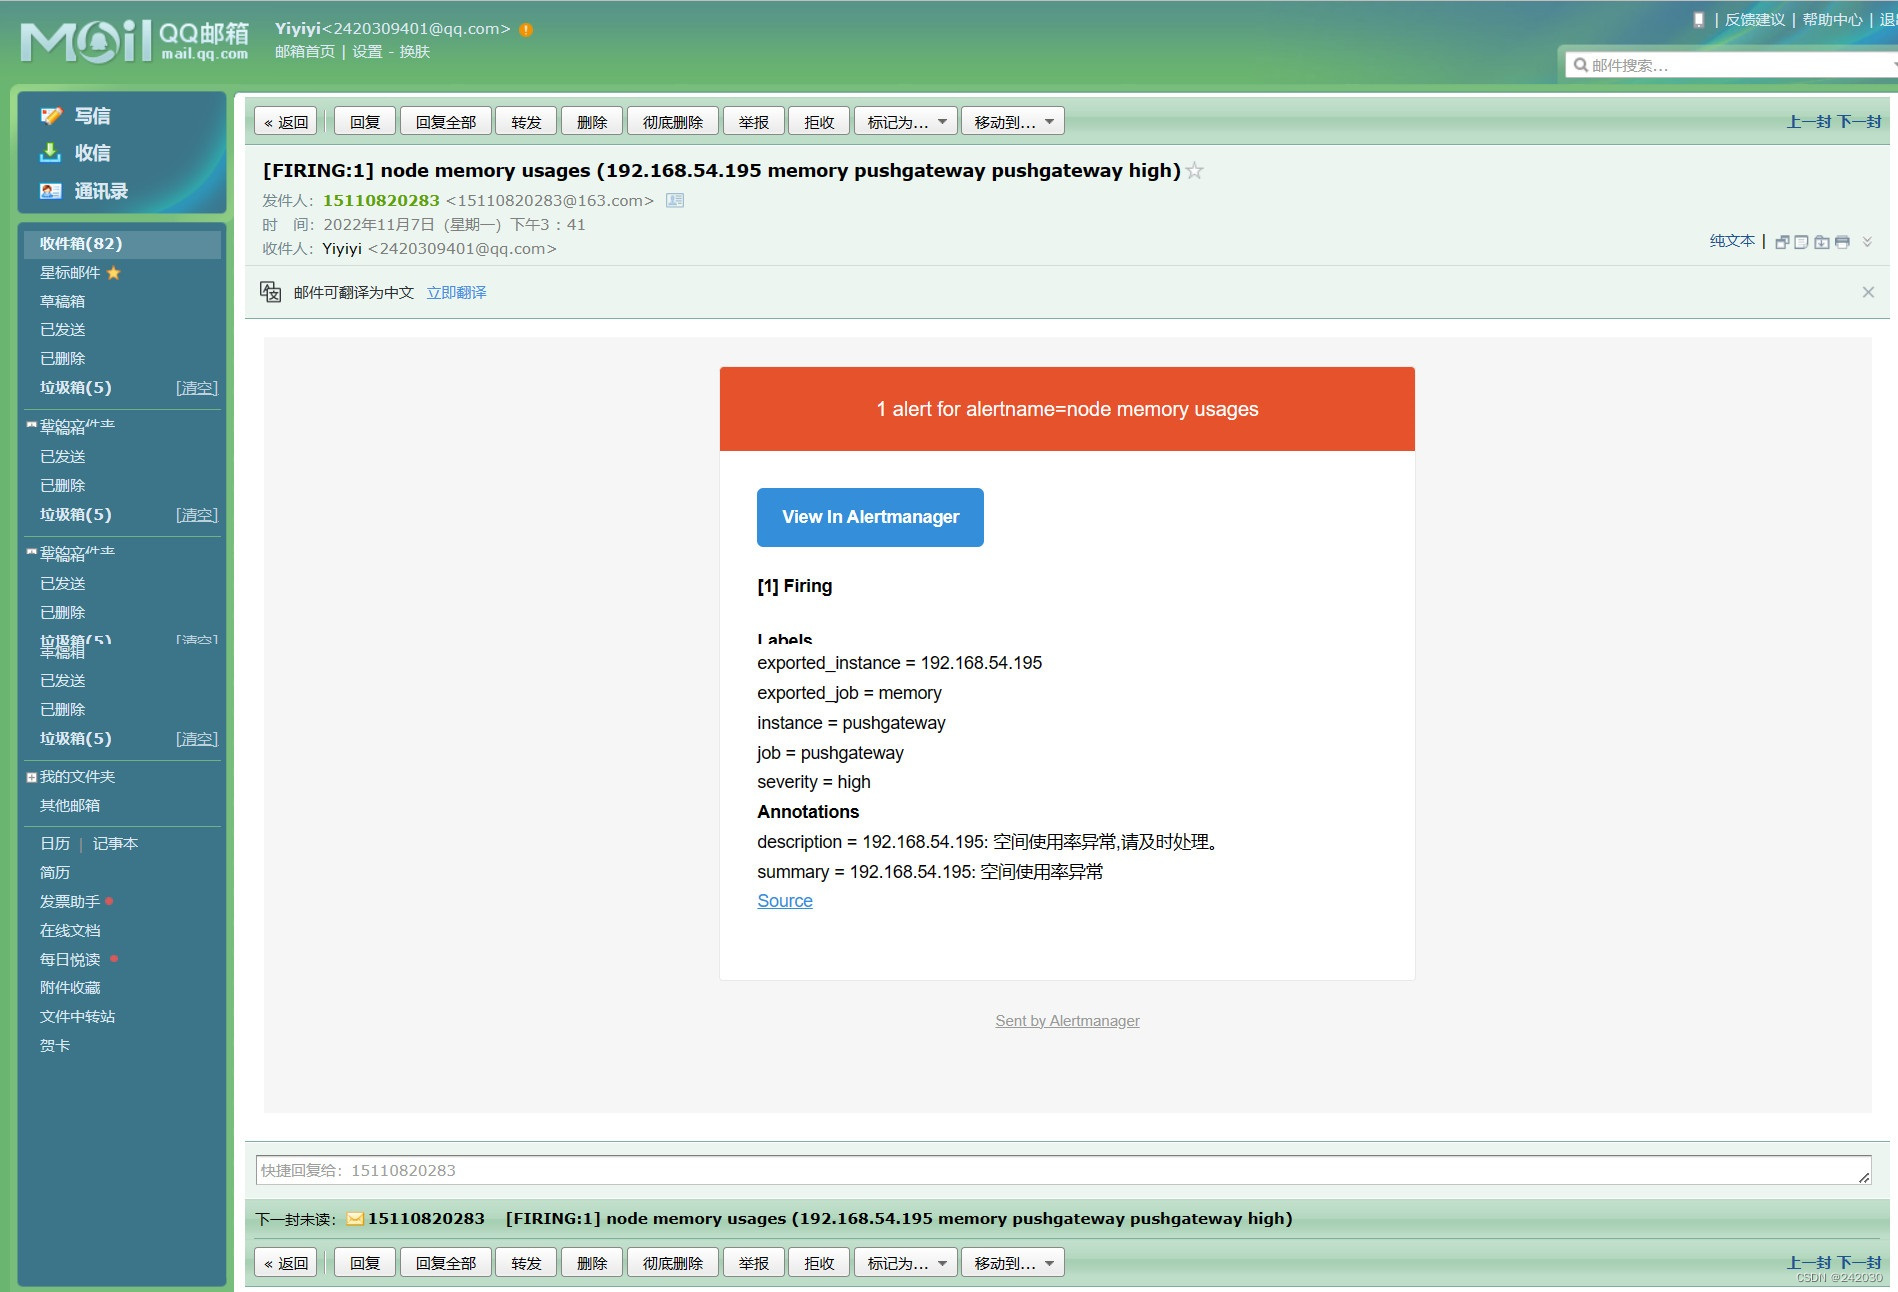Expand the 我的文件夹 folder tree

point(31,777)
